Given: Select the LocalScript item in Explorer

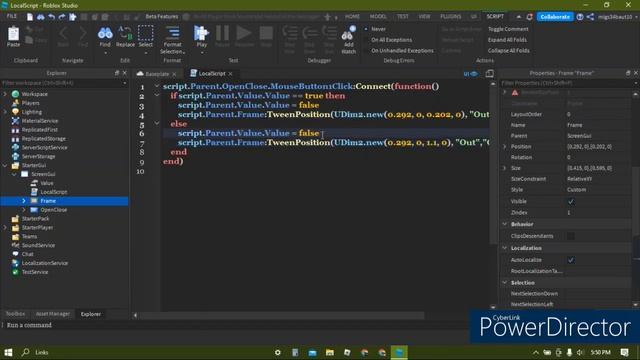Looking at the screenshot, I should (53, 192).
